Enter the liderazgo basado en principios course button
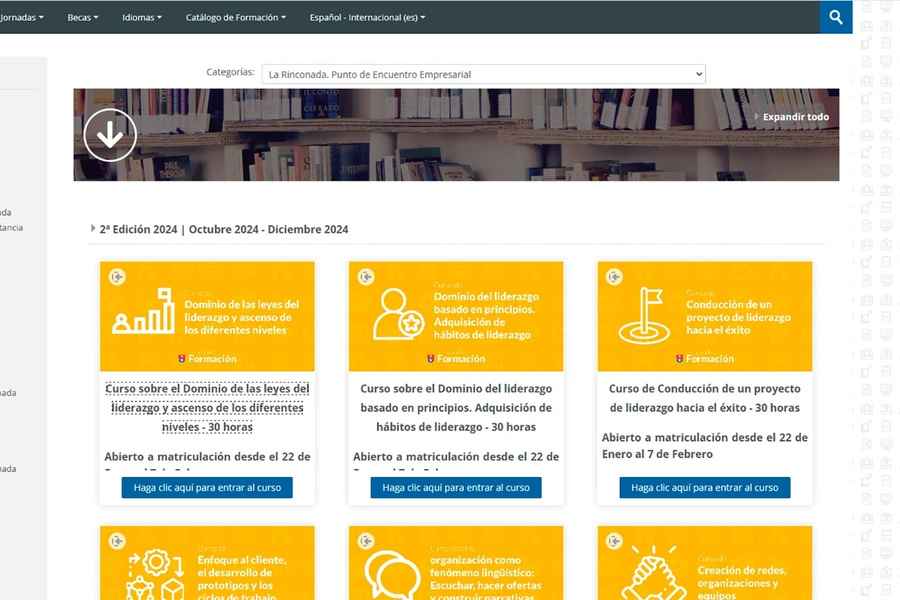900x600 pixels. [456, 487]
